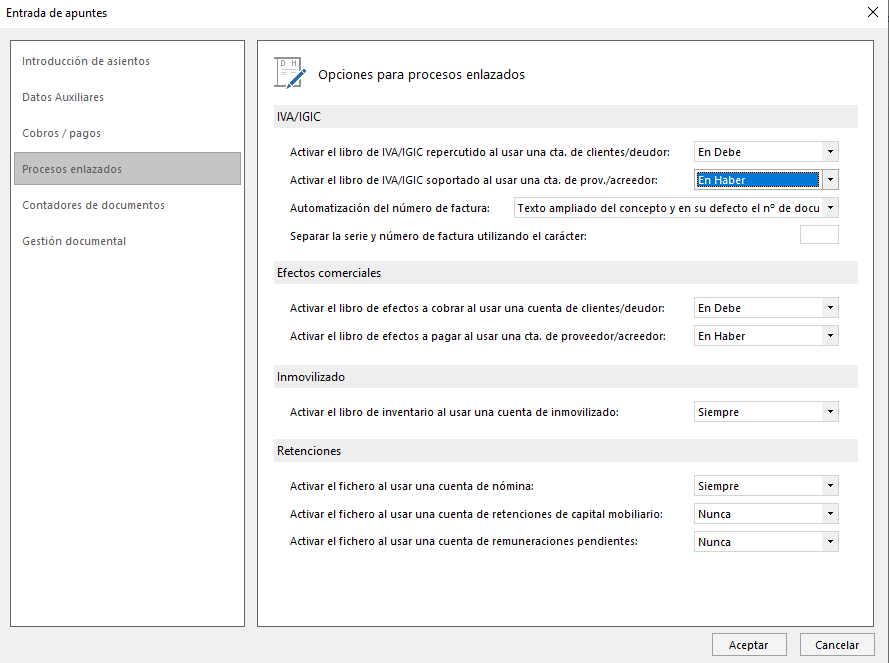
Task: Expand remuneraciones pendientes fichero dropdown
Action: [x=766, y=542]
